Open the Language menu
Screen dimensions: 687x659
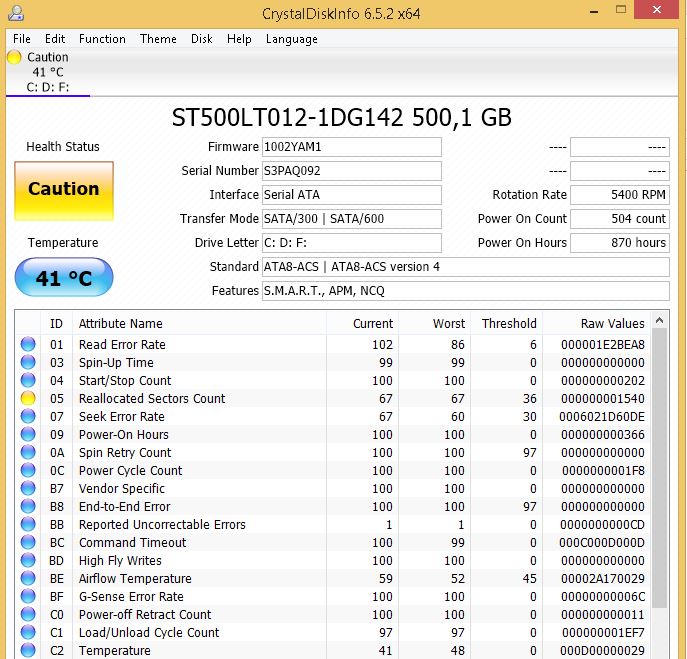[291, 39]
